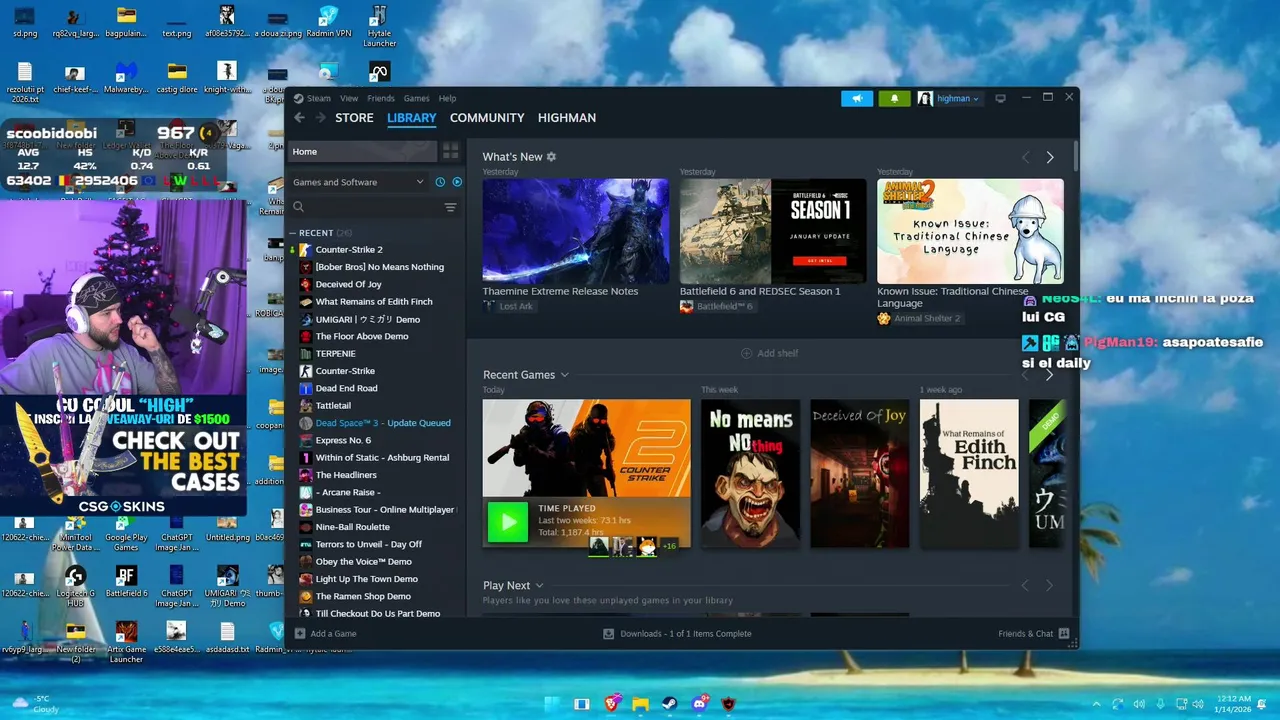Screen dimensions: 1280x720
Task: Click the Lost Ark game tag
Action: click(509, 306)
